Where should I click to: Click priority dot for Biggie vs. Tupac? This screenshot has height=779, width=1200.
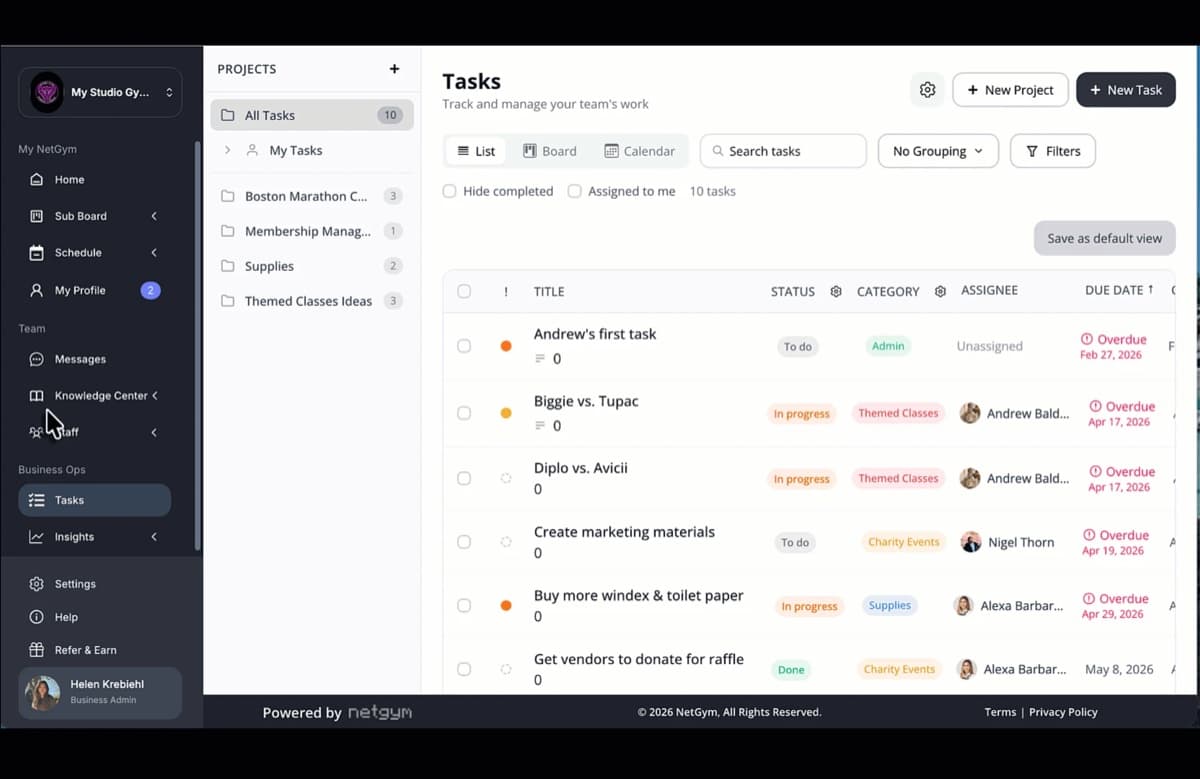[x=506, y=413]
